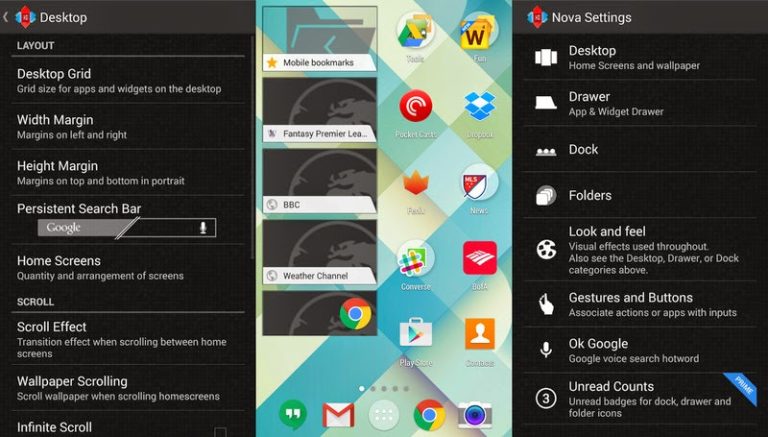
Task: Tap the Nova Settings logo icon
Action: 537,17
